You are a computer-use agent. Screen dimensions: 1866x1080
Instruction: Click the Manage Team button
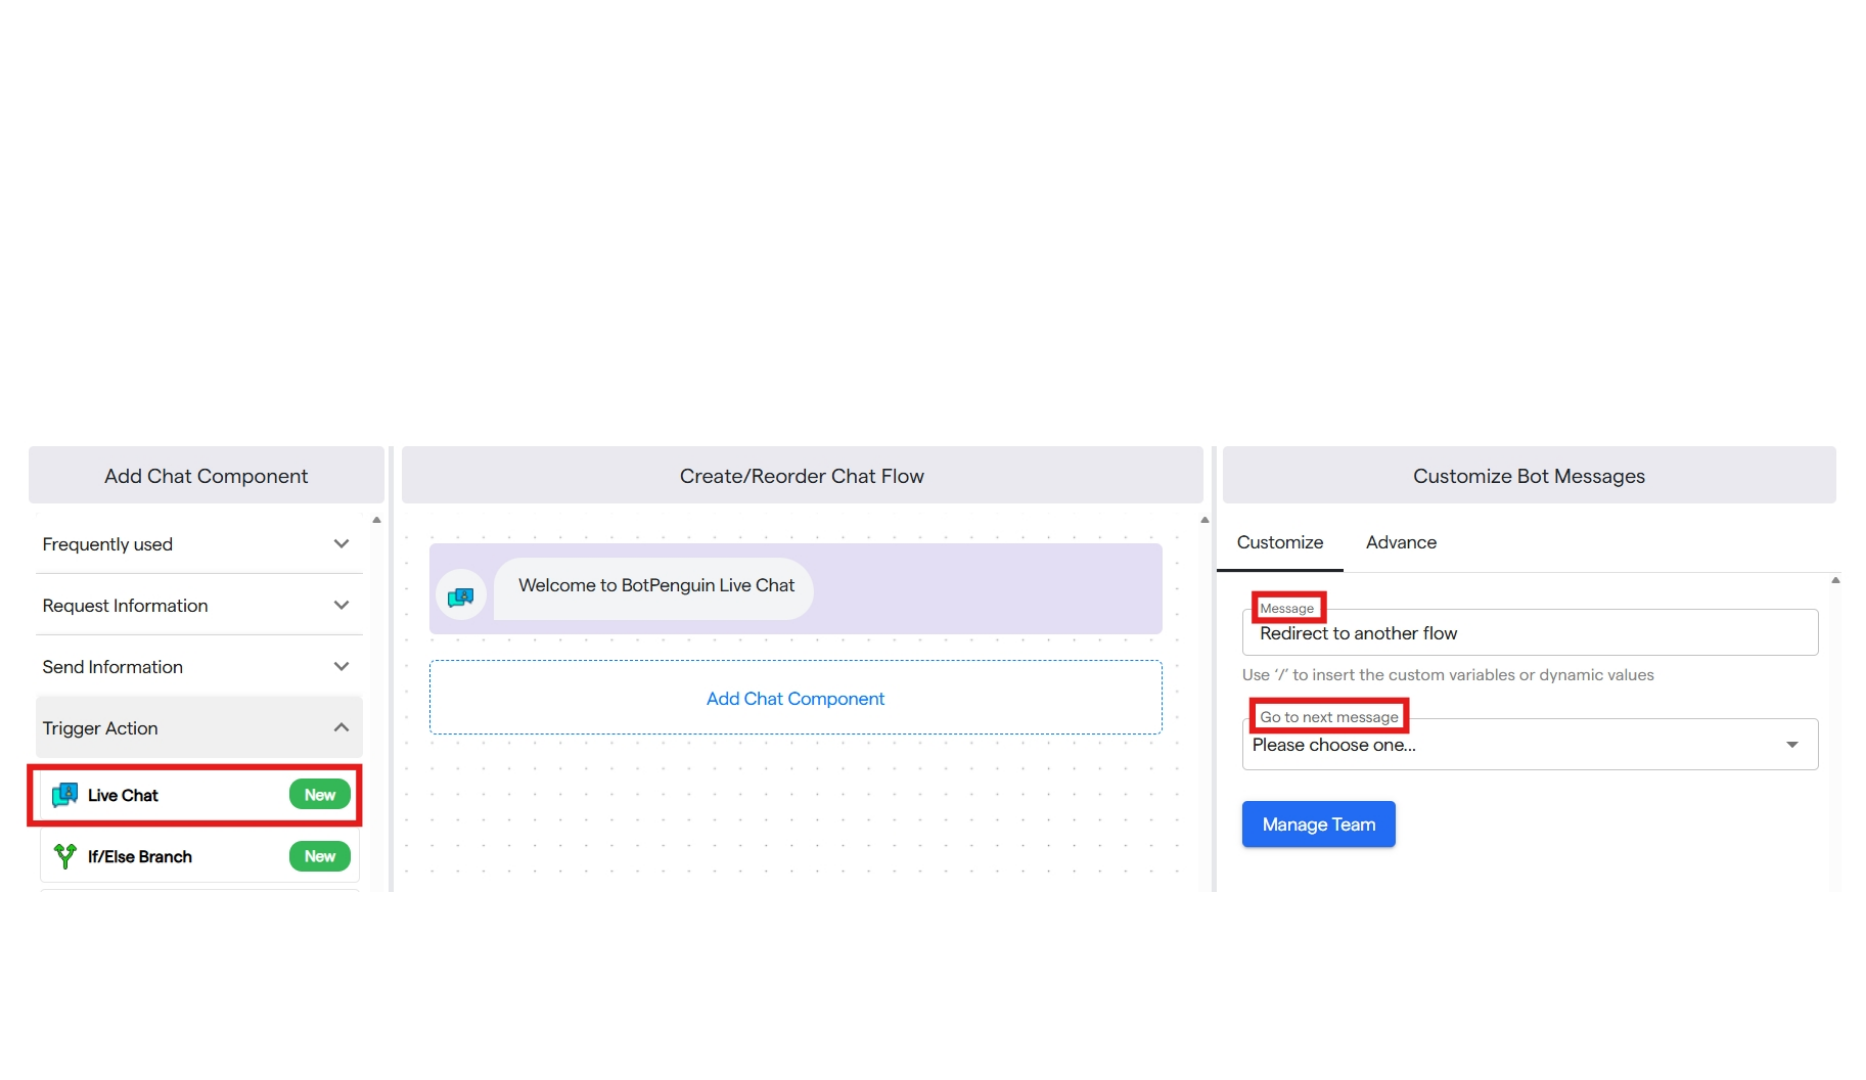pos(1318,824)
